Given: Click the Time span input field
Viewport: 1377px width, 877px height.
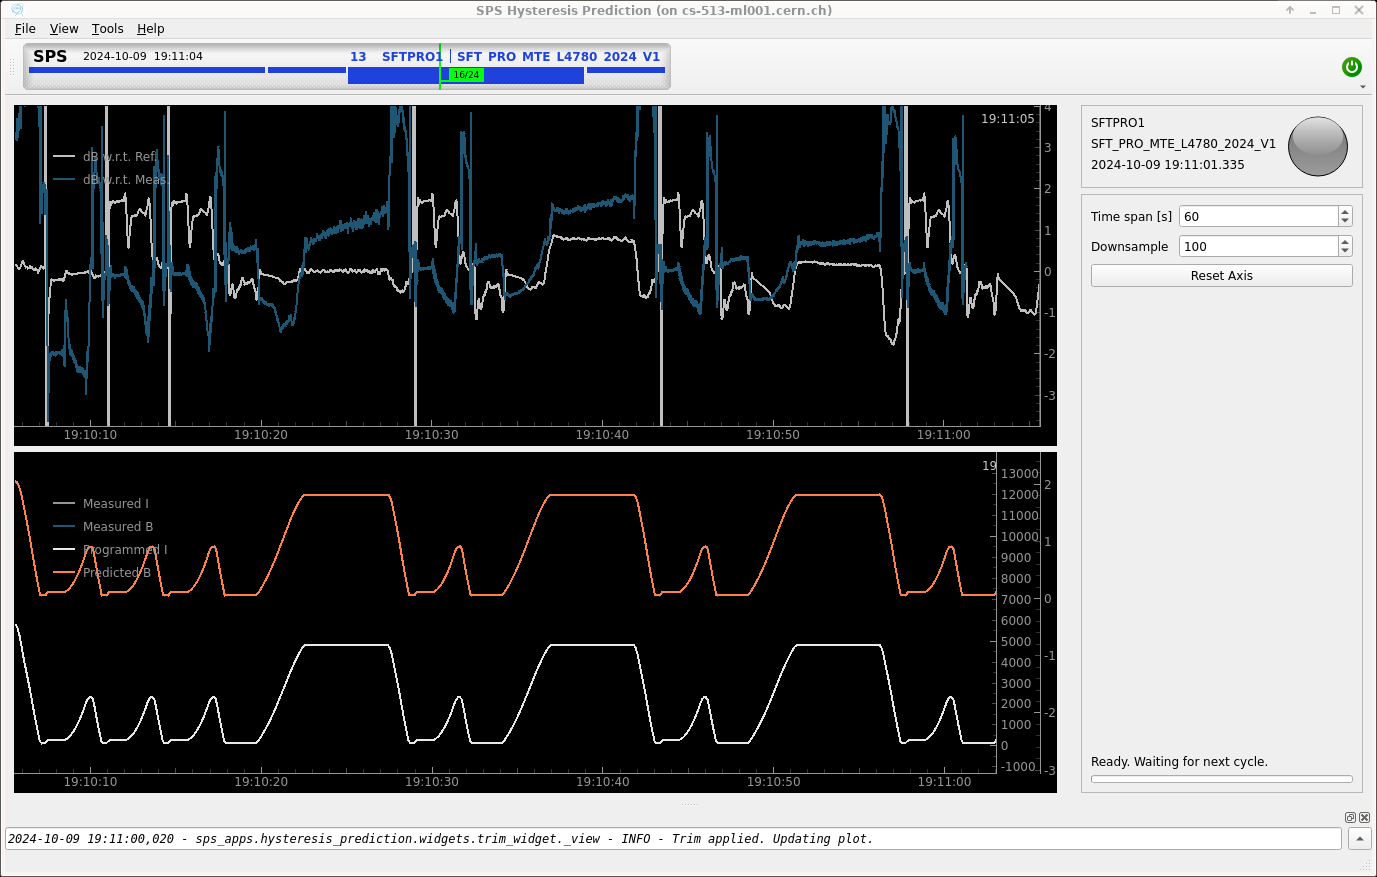Looking at the screenshot, I should coord(1258,217).
